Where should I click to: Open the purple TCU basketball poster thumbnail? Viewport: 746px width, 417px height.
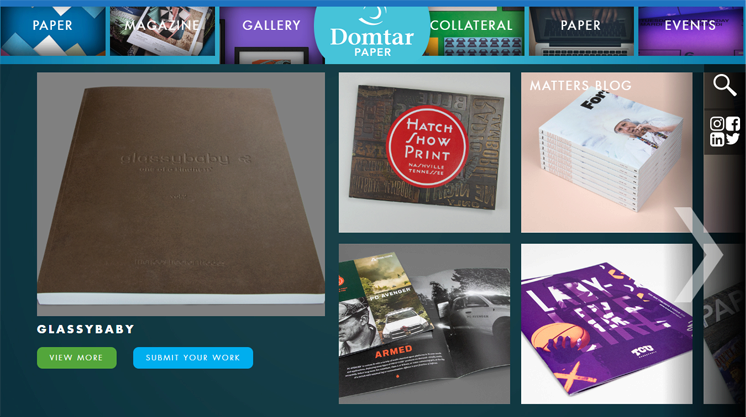click(x=607, y=324)
